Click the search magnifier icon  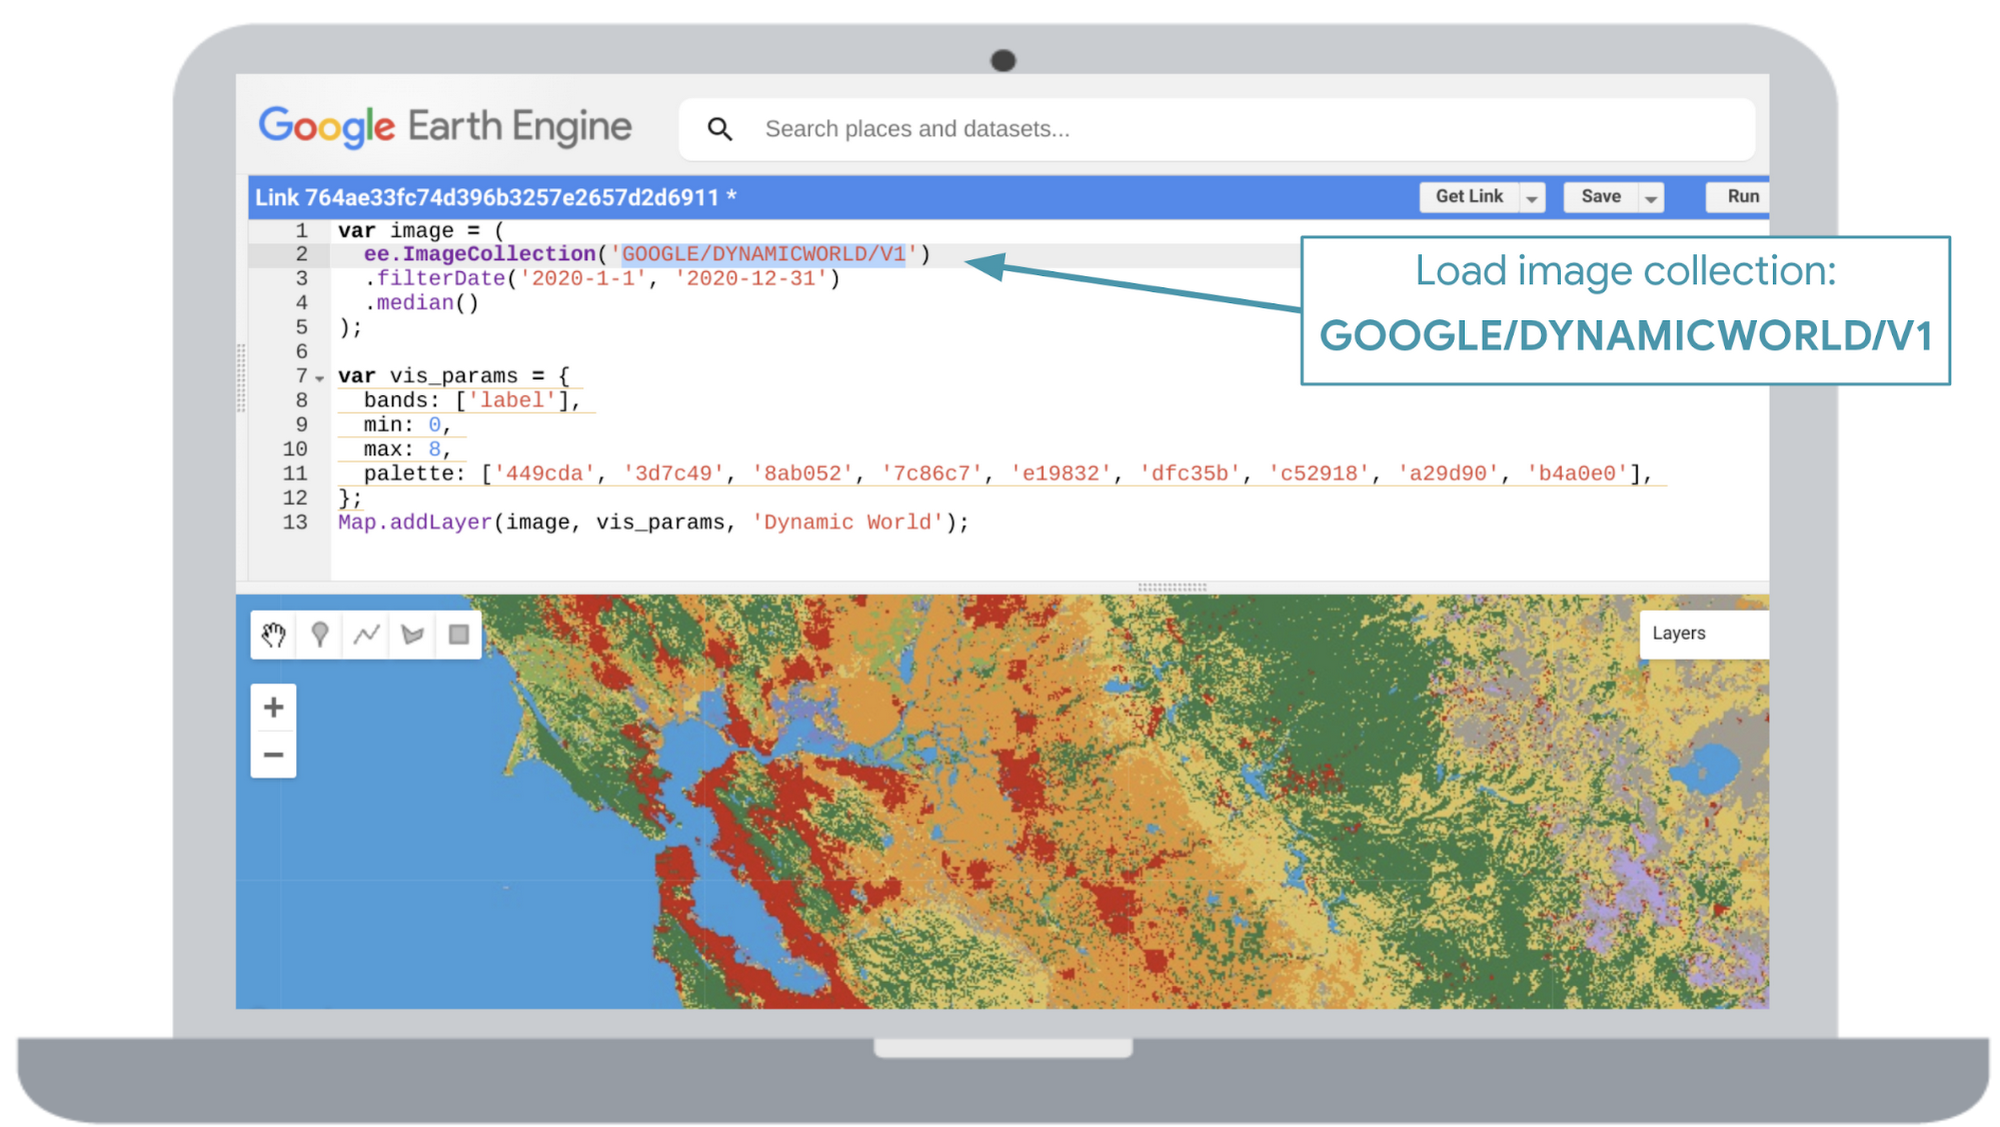(720, 129)
